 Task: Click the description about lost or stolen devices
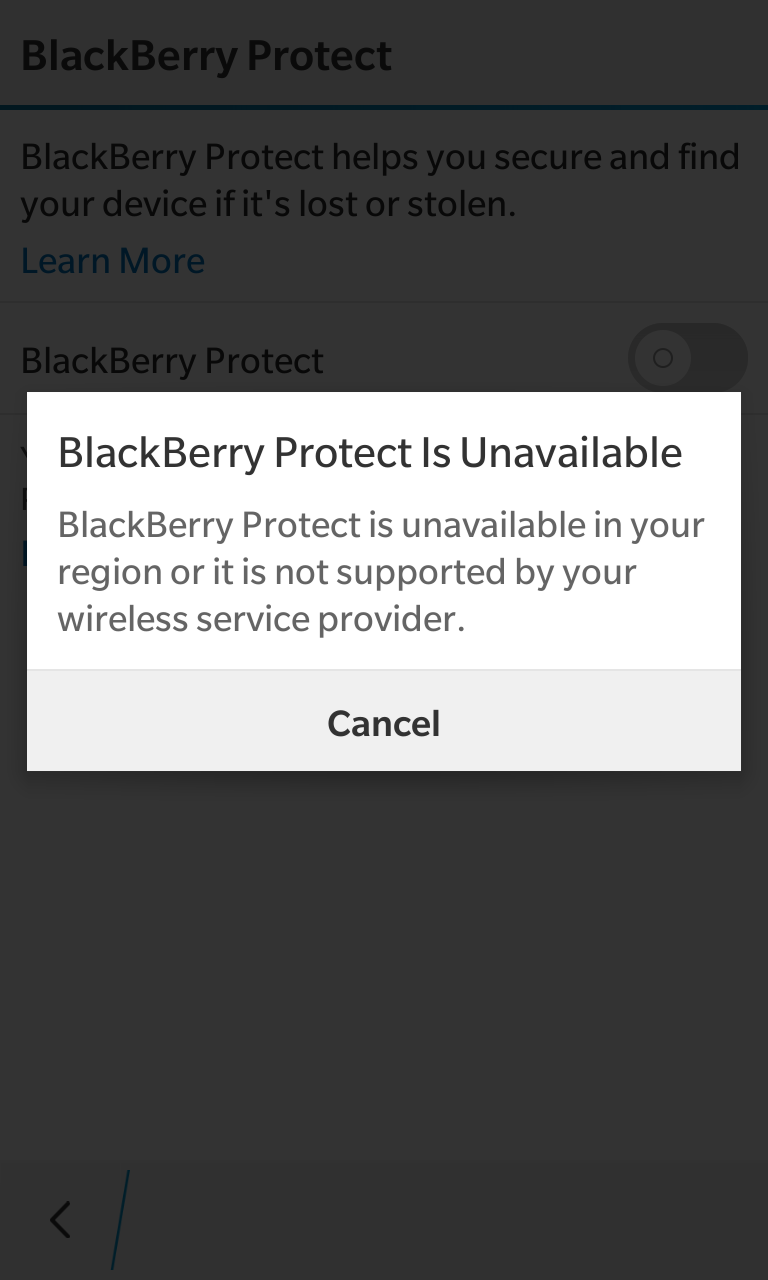click(380, 180)
